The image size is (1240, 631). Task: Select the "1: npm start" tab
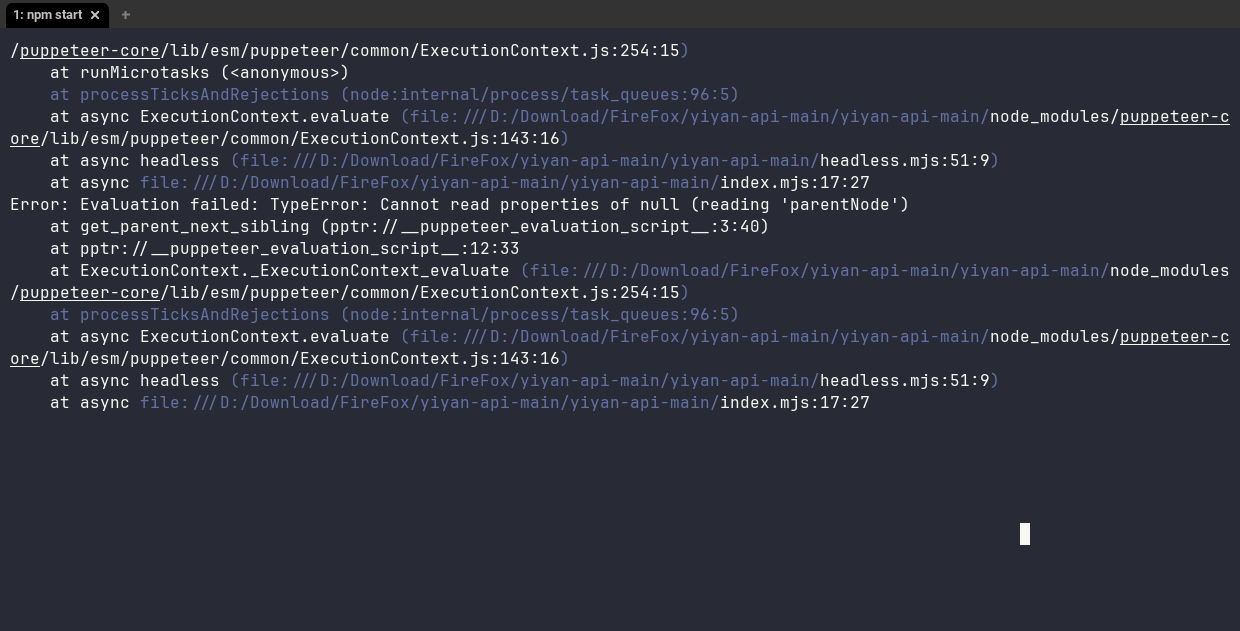(x=48, y=15)
